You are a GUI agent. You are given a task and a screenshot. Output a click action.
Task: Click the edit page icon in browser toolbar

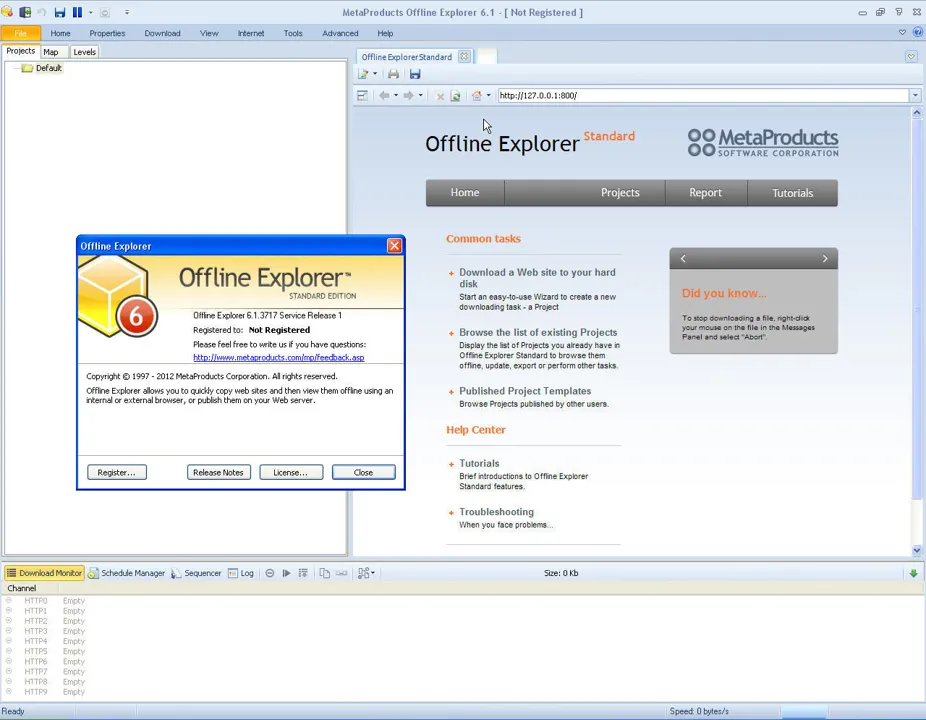click(x=363, y=74)
